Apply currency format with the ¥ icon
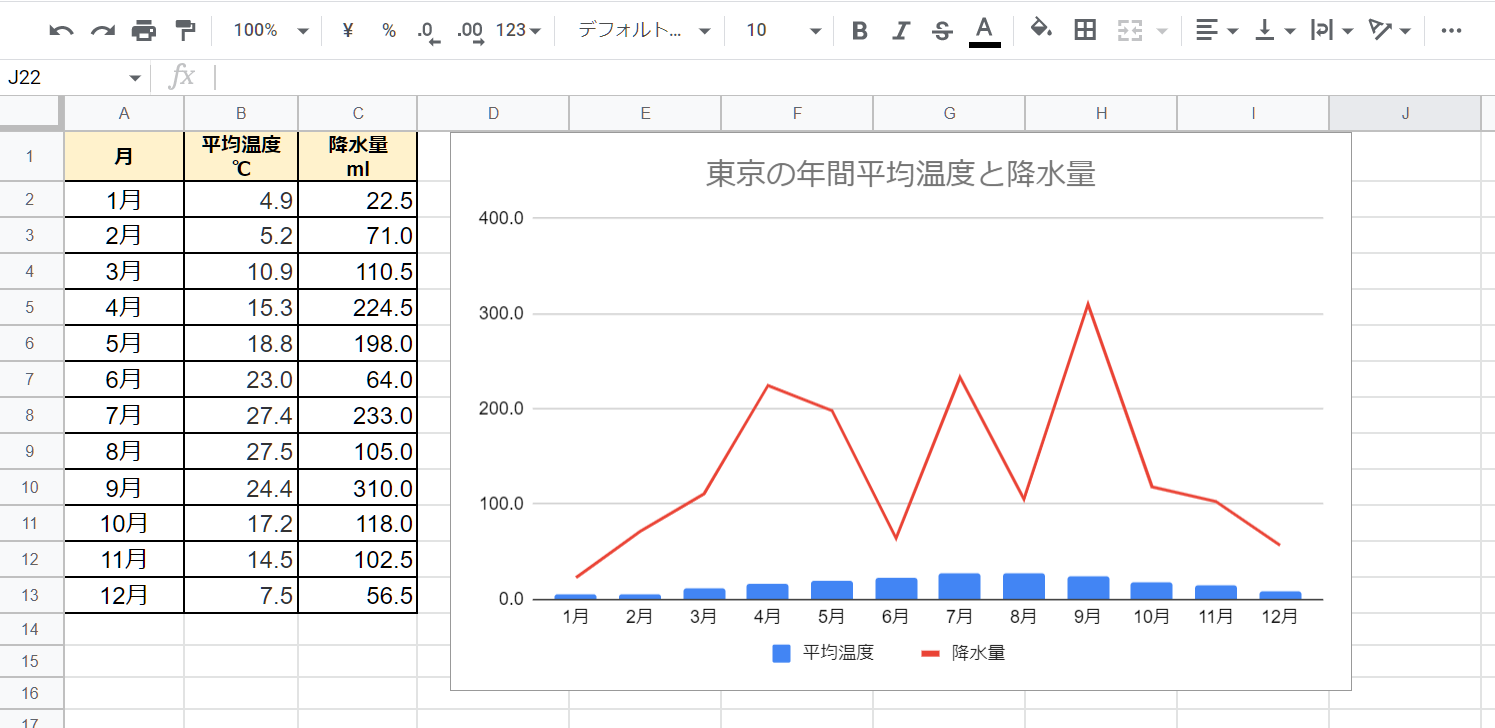1495x728 pixels. click(347, 31)
